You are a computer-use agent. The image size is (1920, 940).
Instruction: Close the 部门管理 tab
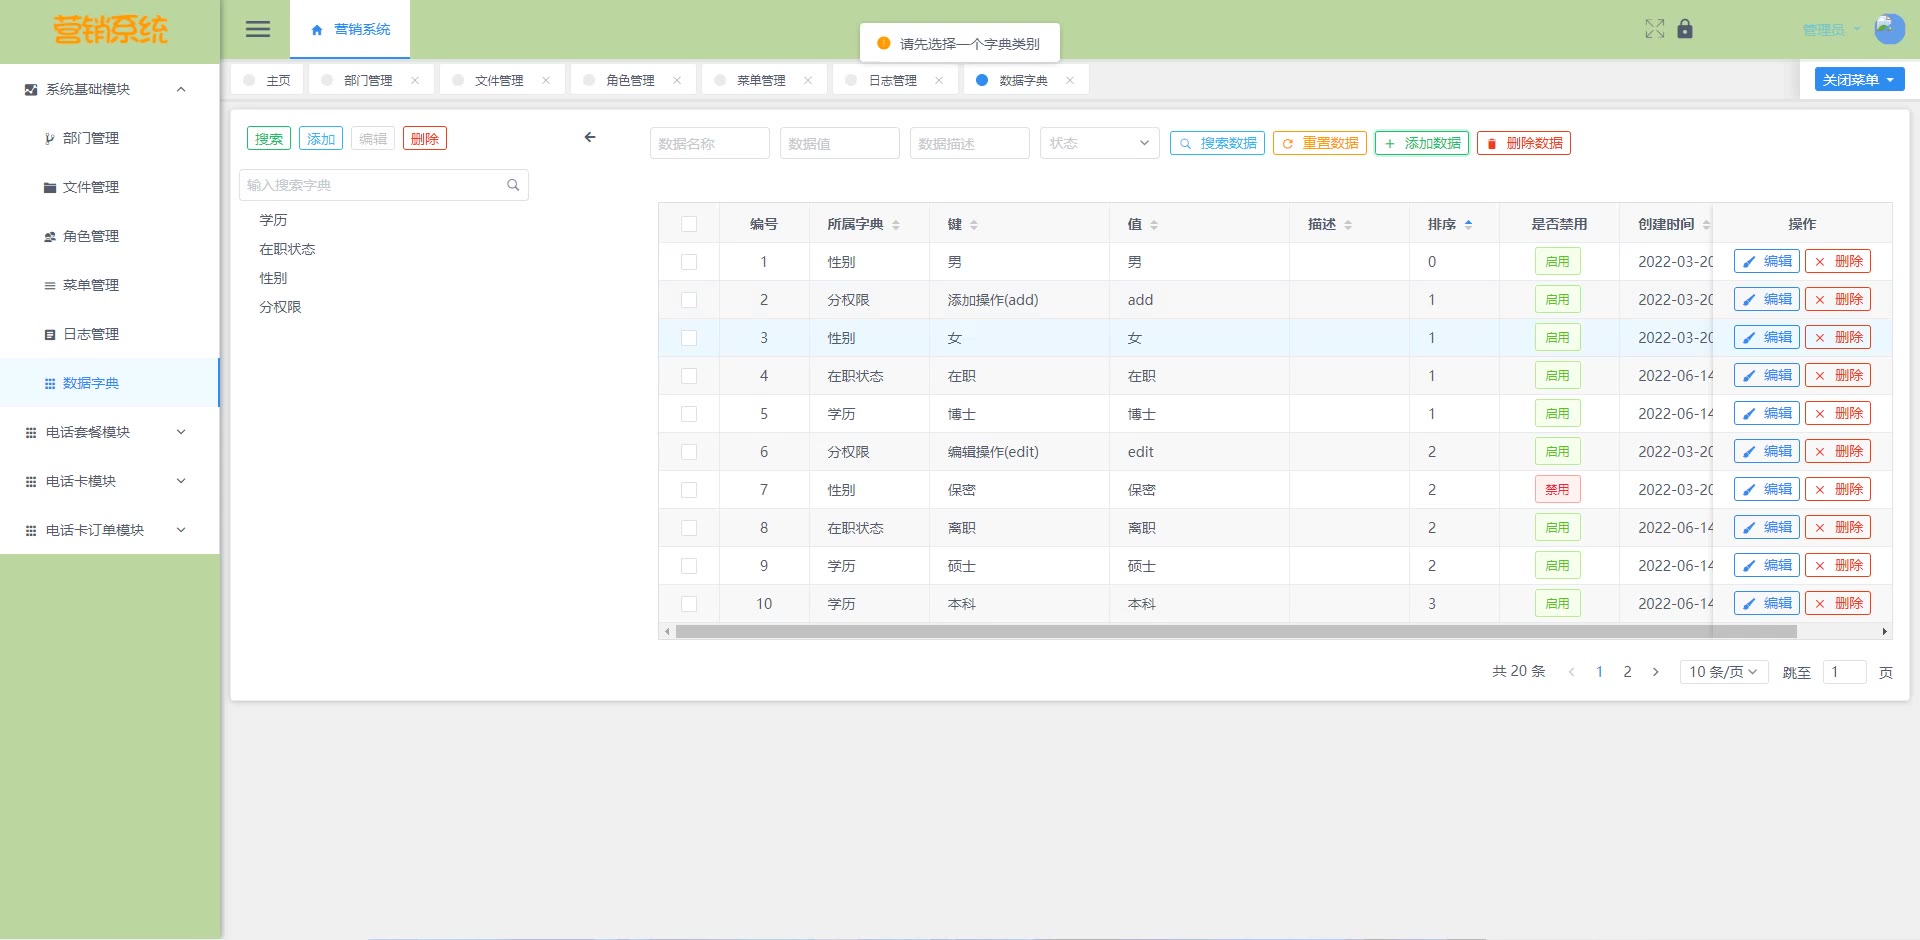415,80
